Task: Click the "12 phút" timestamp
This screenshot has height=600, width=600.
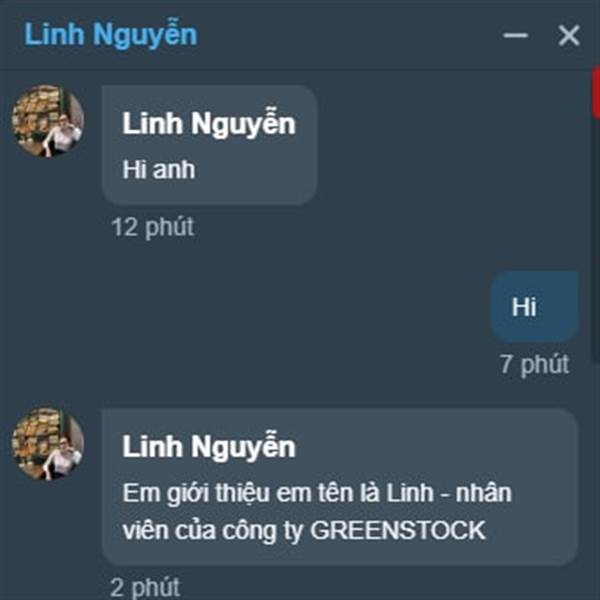Action: pos(153,227)
